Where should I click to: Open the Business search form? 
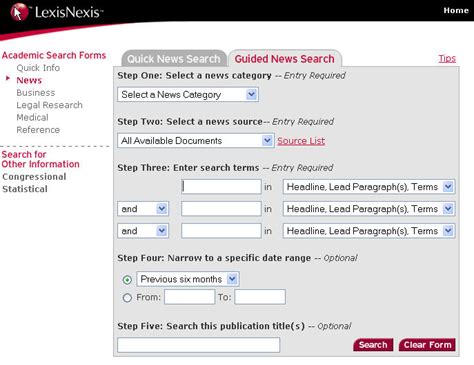pyautogui.click(x=36, y=93)
